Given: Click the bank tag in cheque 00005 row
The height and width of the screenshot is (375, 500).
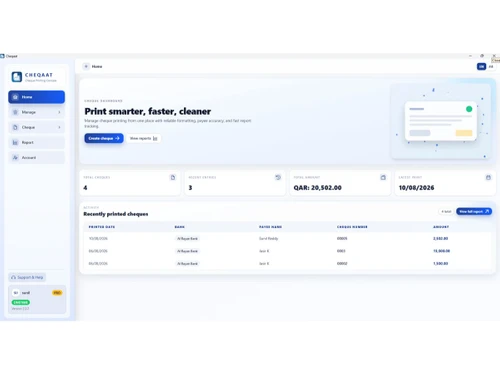Looking at the screenshot, I should tap(187, 239).
